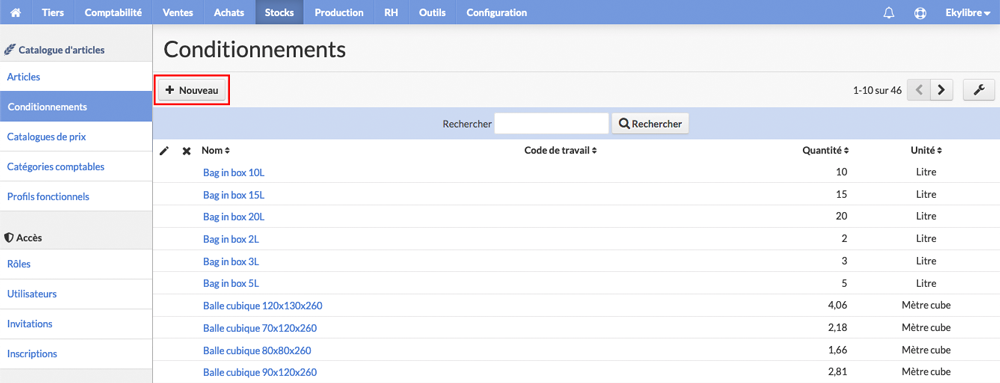
Task: Open Utilisateurs in the sidebar
Action: click(76, 294)
